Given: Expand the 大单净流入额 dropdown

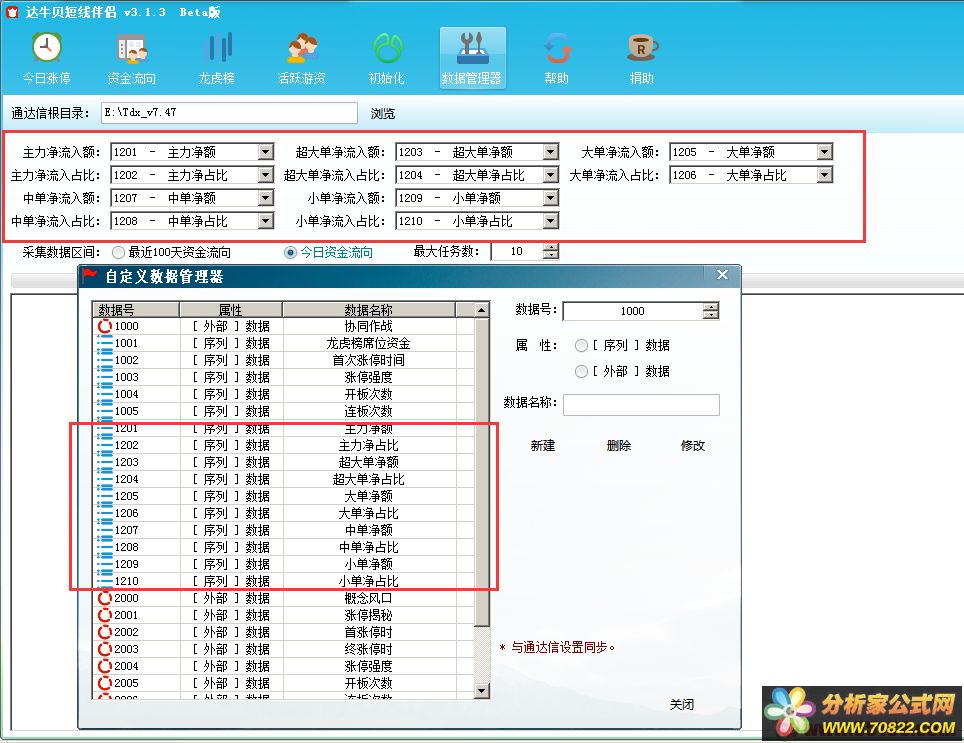Looking at the screenshot, I should pyautogui.click(x=825, y=152).
